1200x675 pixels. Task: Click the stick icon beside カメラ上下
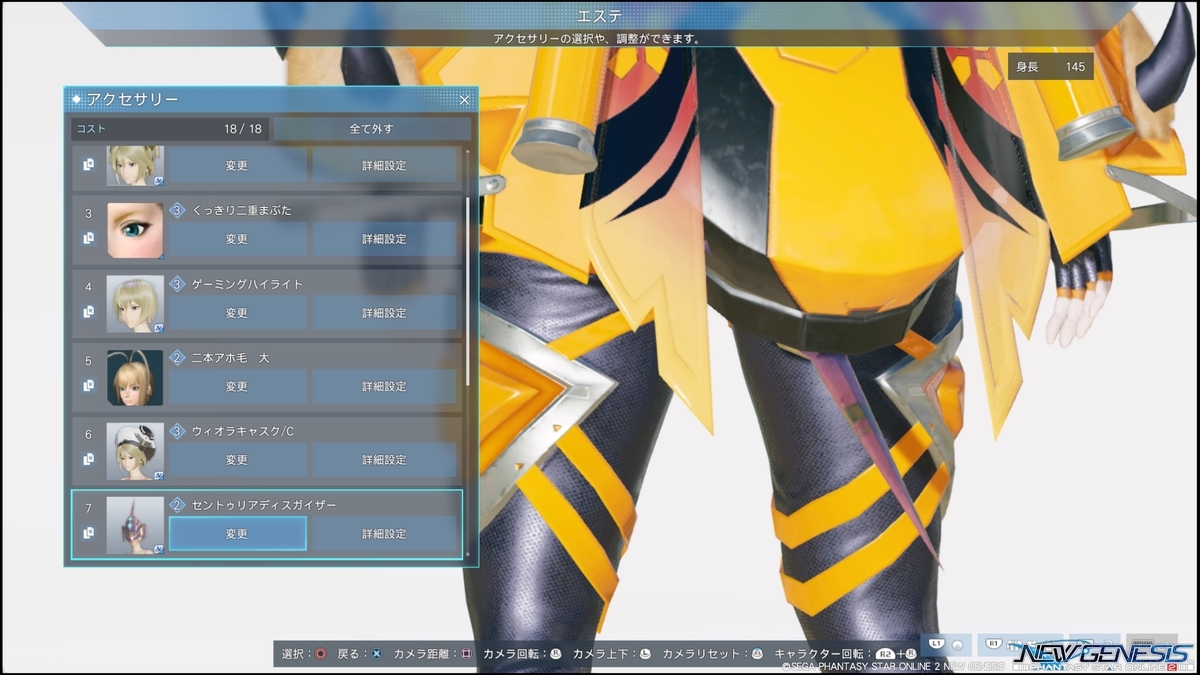coord(645,653)
